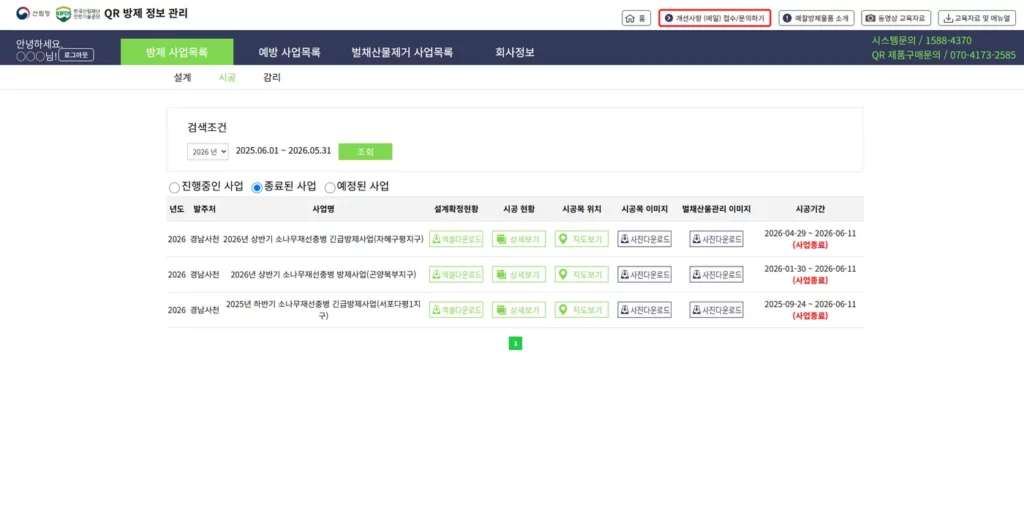This screenshot has height=511, width=1024.
Task: Click the 홈 home button
Action: 636,18
